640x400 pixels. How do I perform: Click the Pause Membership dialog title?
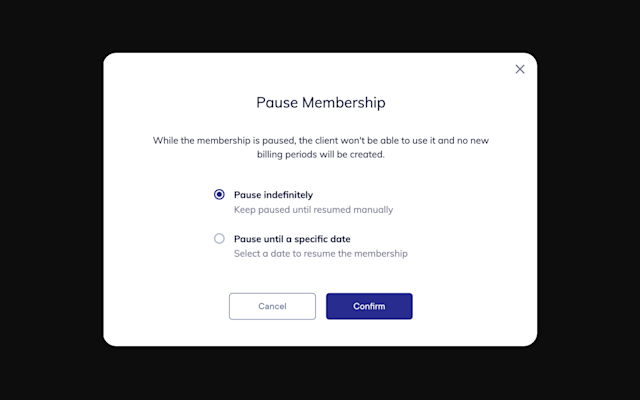(320, 102)
